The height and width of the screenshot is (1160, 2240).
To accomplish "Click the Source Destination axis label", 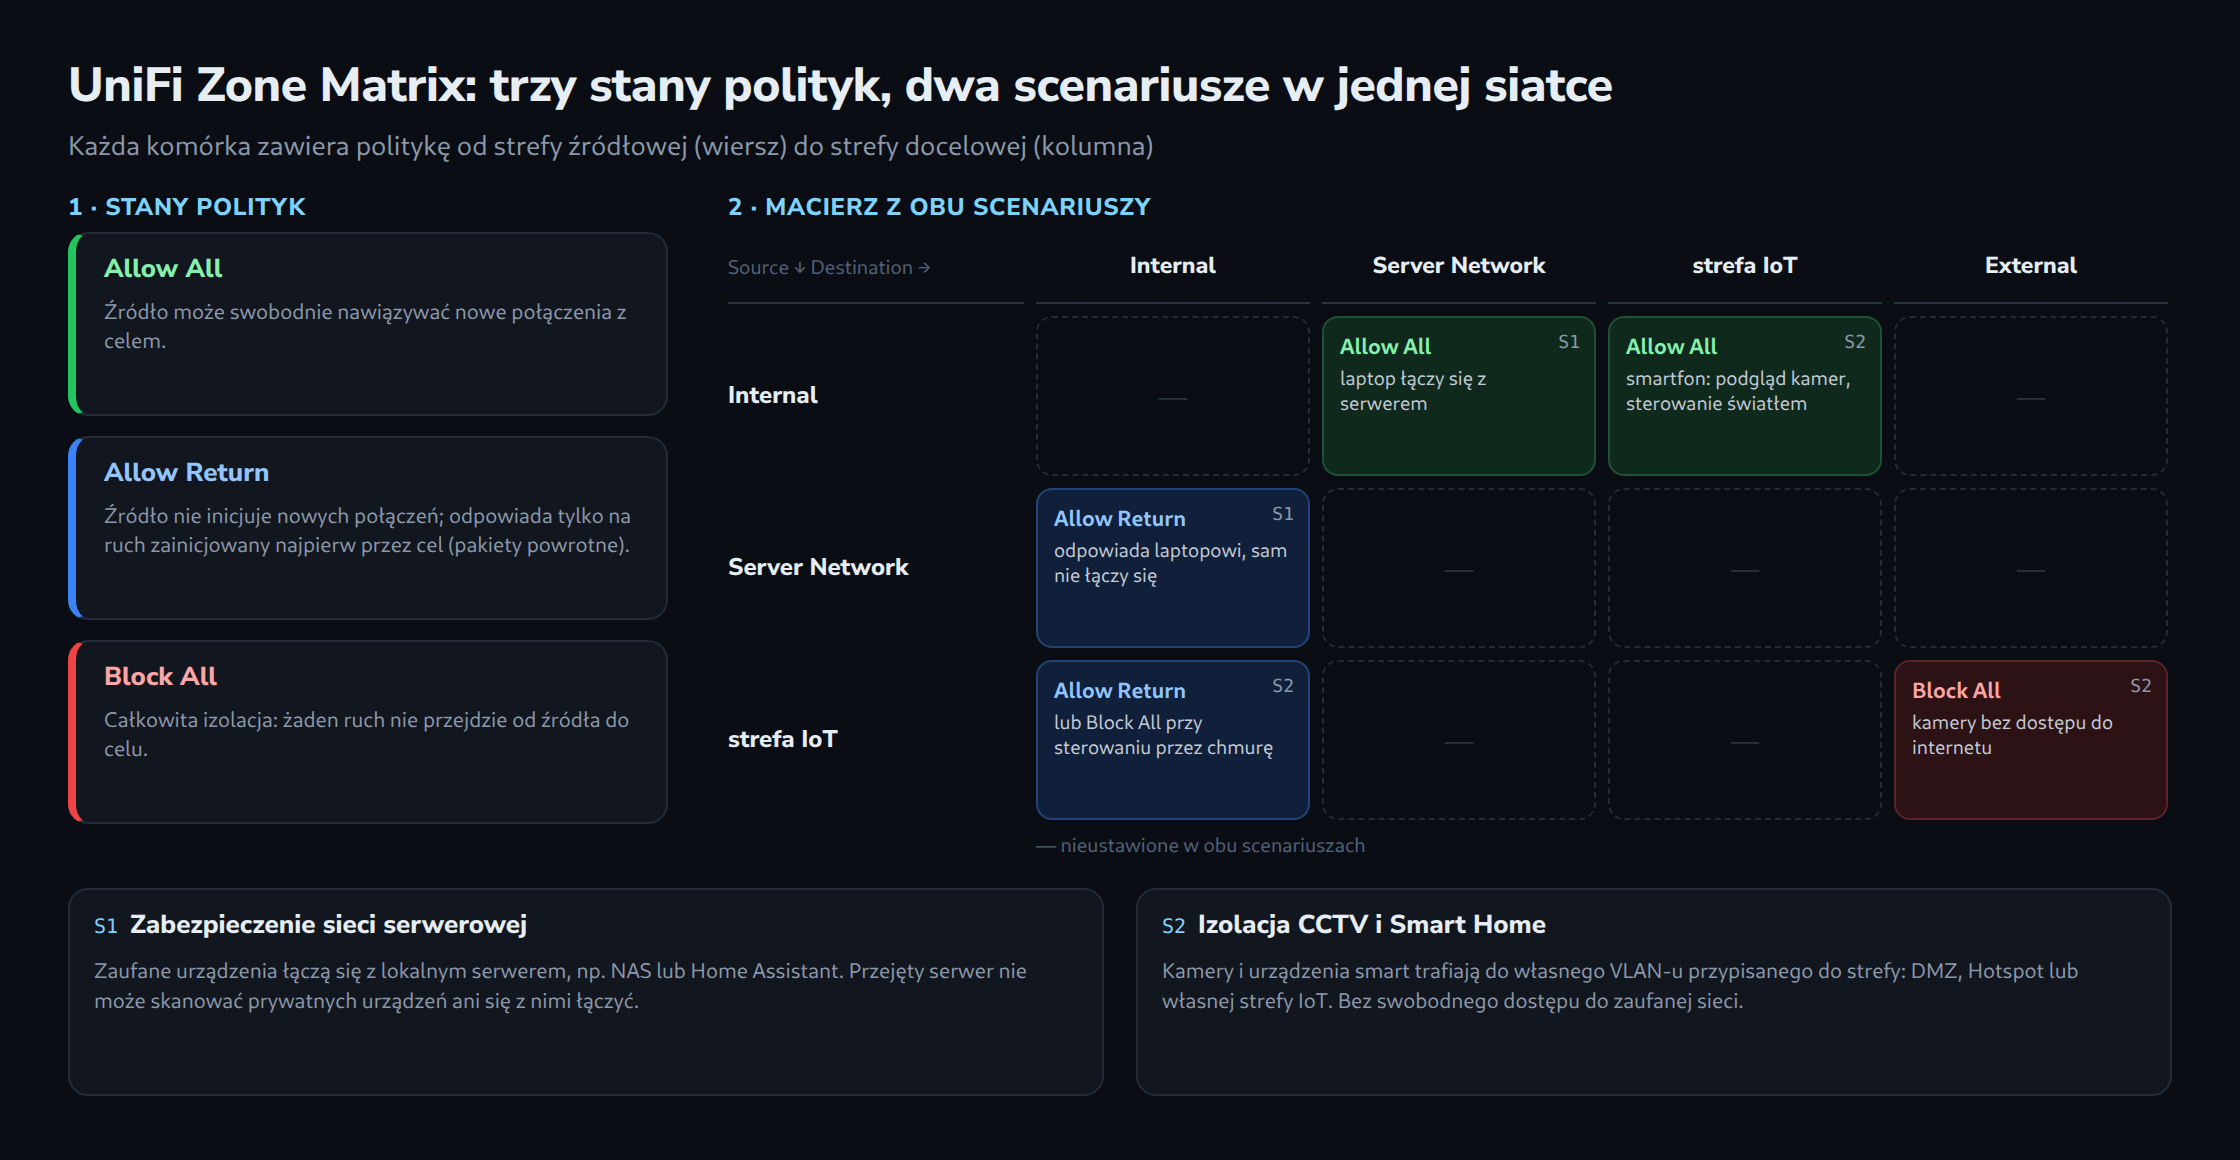I will click(x=829, y=268).
